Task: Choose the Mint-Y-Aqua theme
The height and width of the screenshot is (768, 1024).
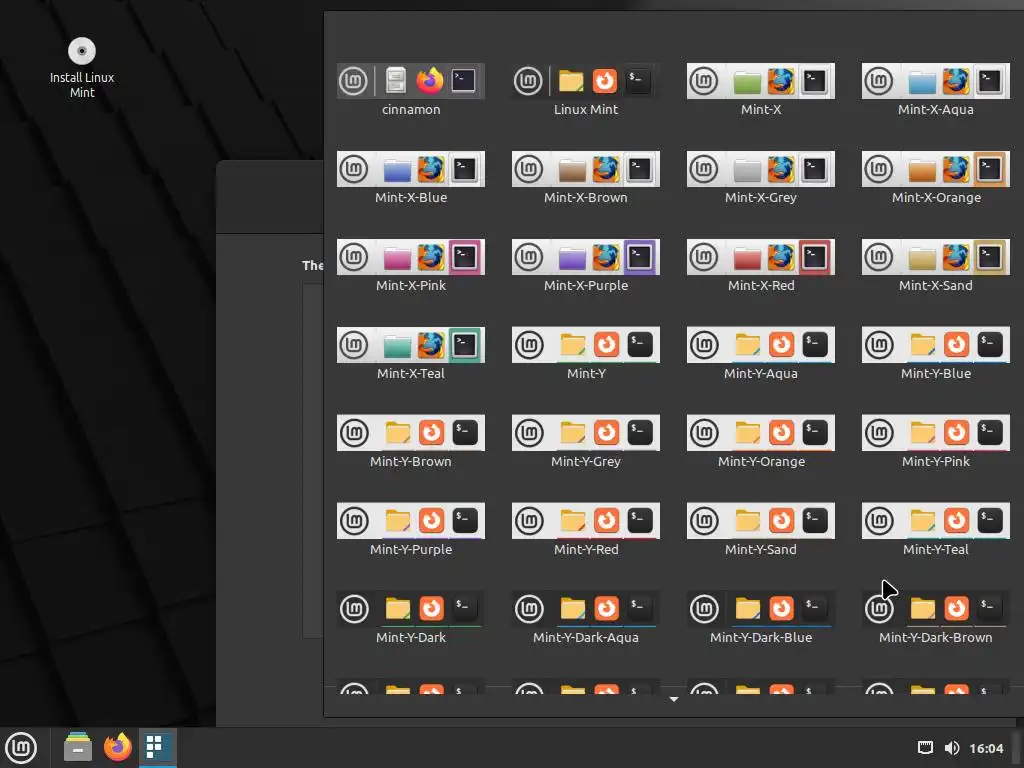Action: [761, 354]
